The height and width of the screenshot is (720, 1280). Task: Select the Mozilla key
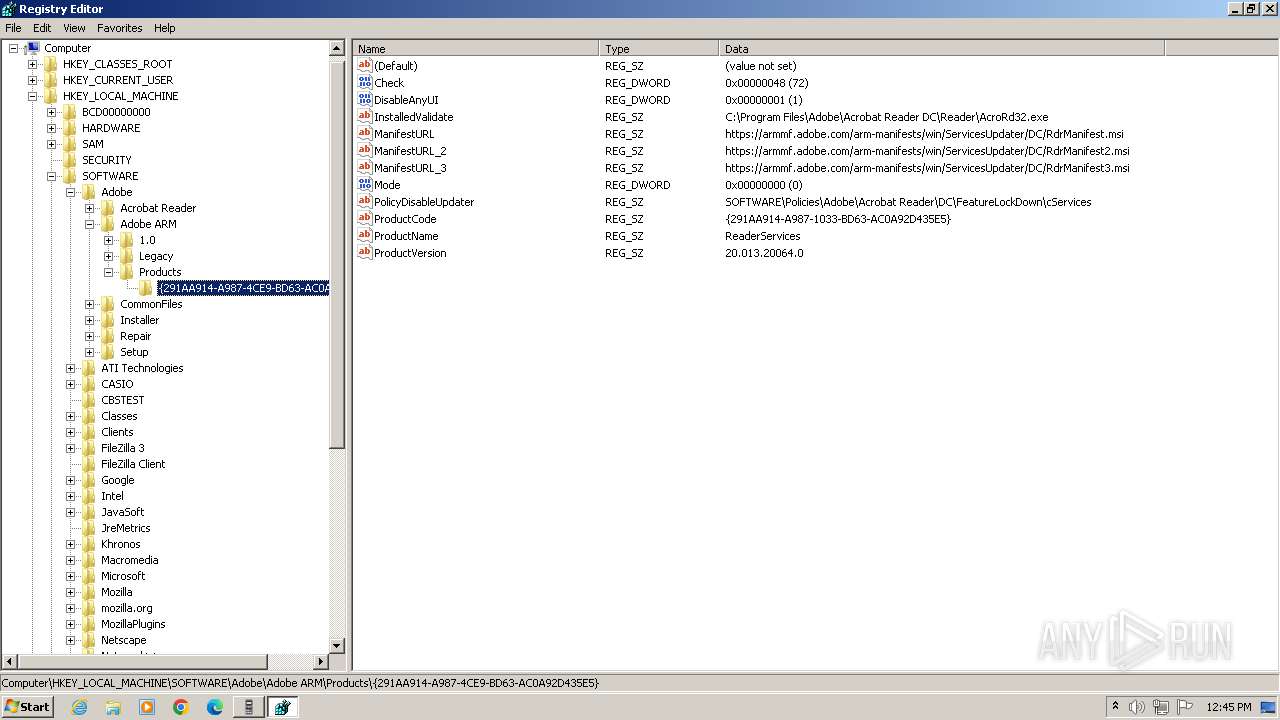(116, 592)
